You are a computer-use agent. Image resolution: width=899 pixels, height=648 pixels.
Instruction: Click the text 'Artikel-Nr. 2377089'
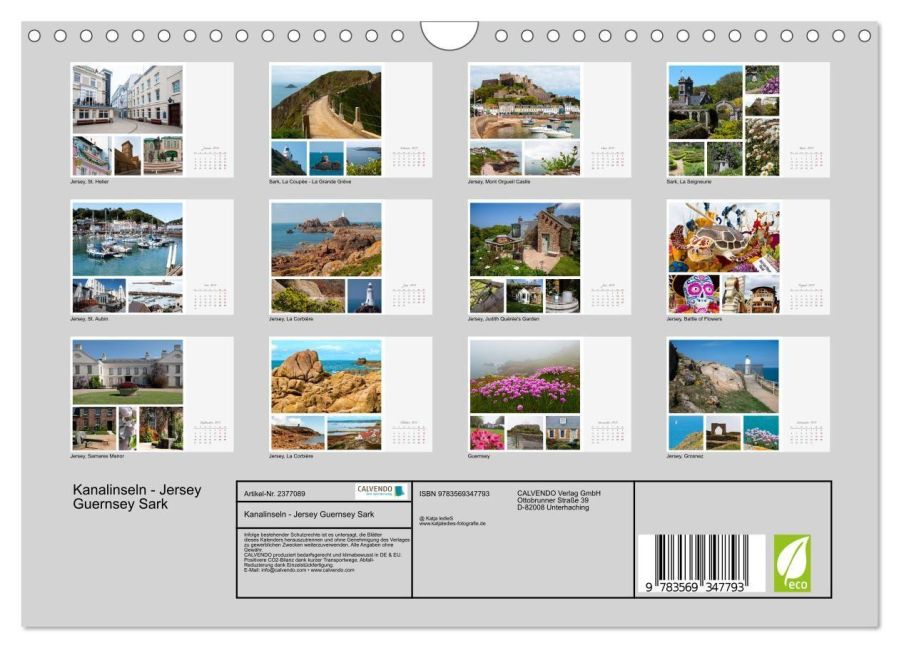point(275,493)
